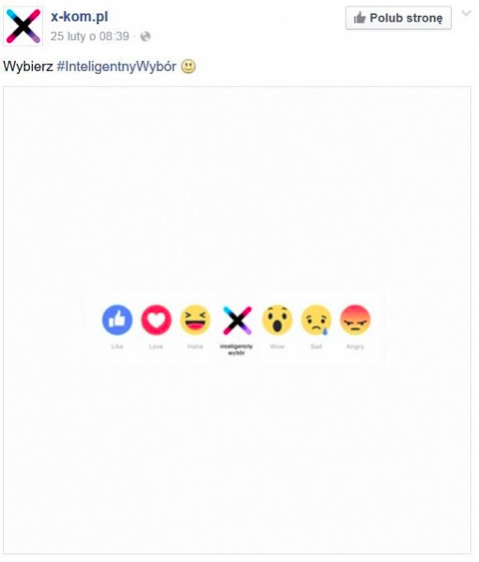Viewport: 479px width, 562px height.
Task: Open the x-kom.pl page name link
Action: tap(79, 17)
